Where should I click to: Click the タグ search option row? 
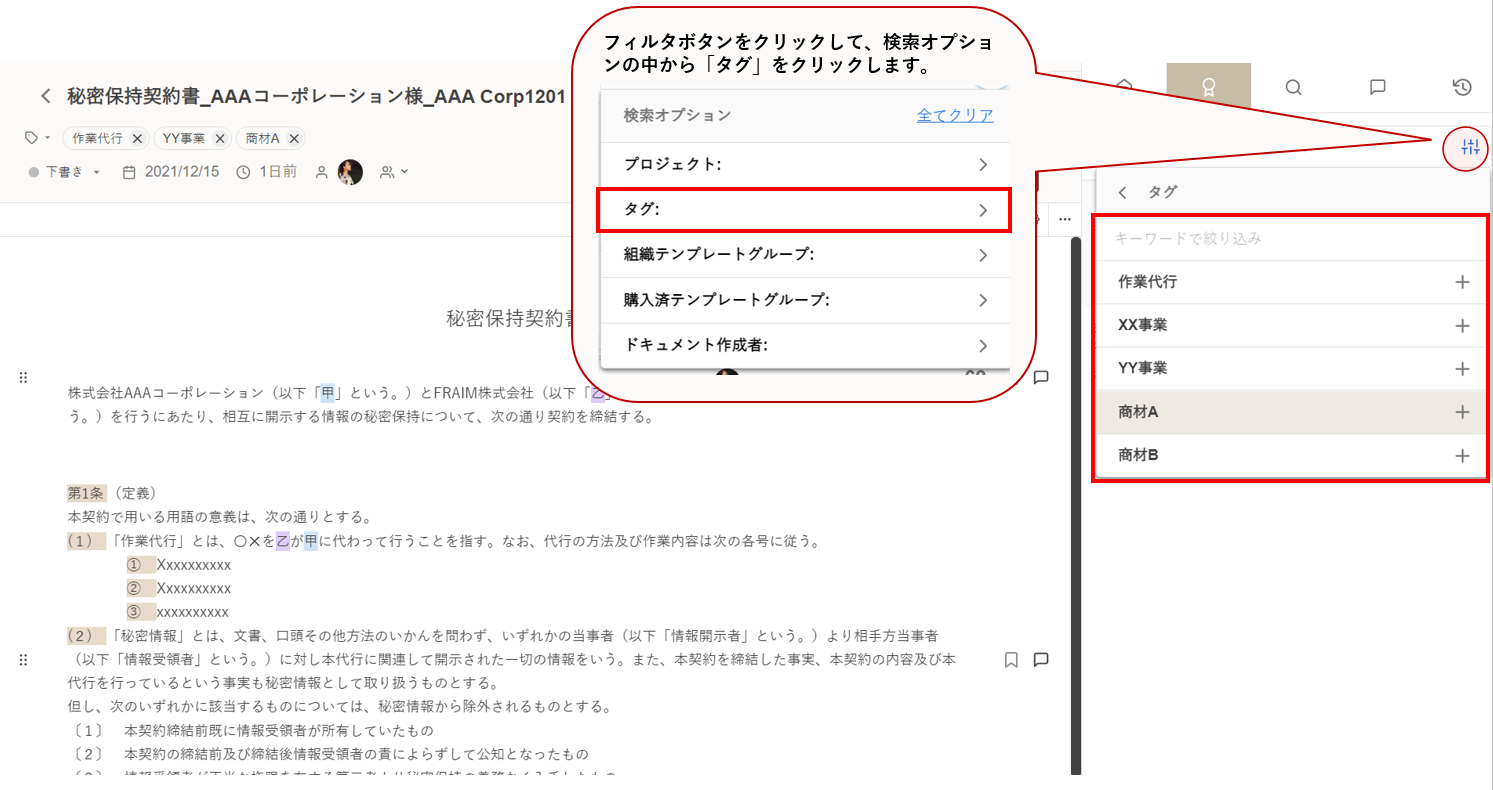[x=804, y=210]
